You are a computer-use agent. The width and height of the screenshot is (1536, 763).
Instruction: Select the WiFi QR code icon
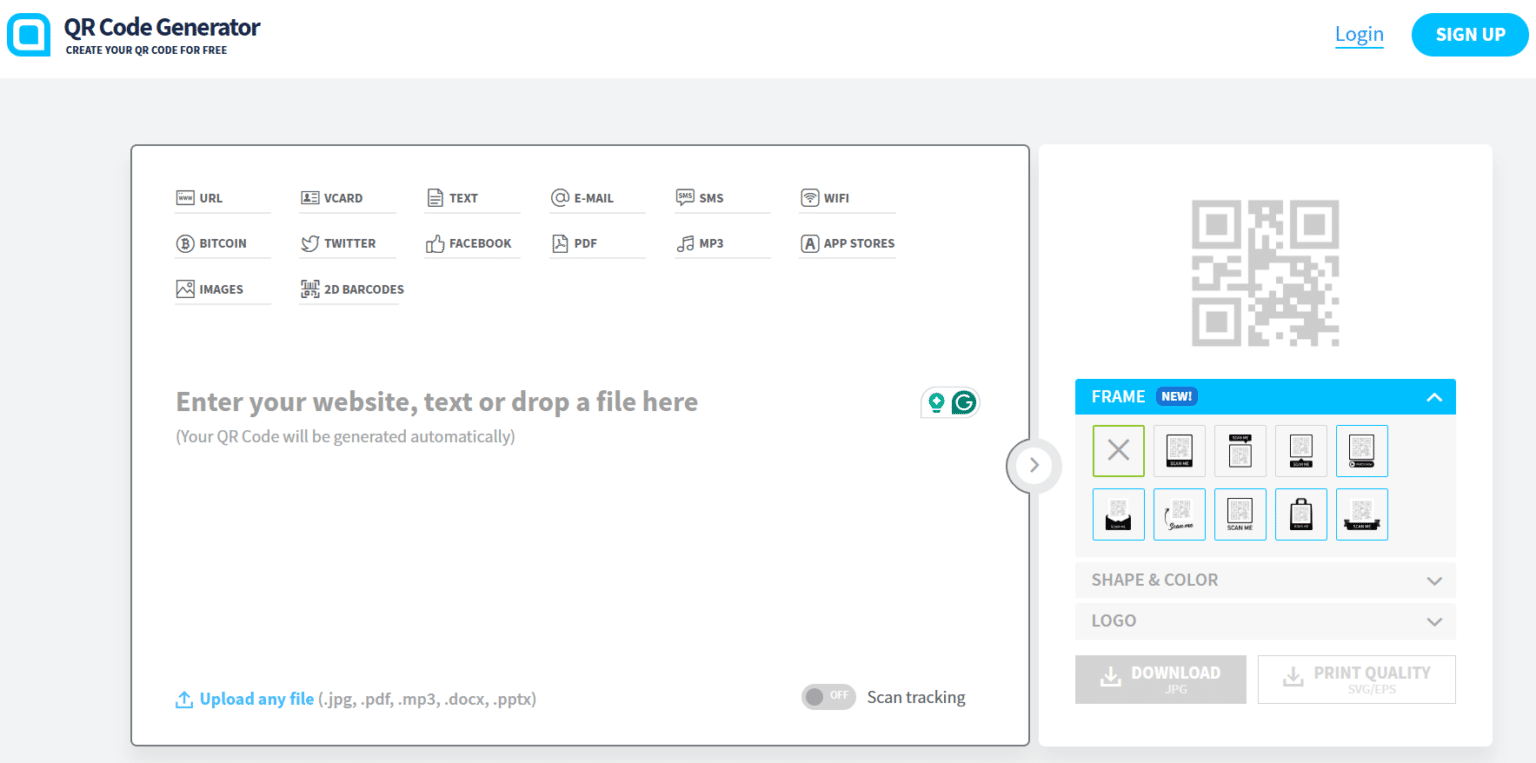[809, 198]
